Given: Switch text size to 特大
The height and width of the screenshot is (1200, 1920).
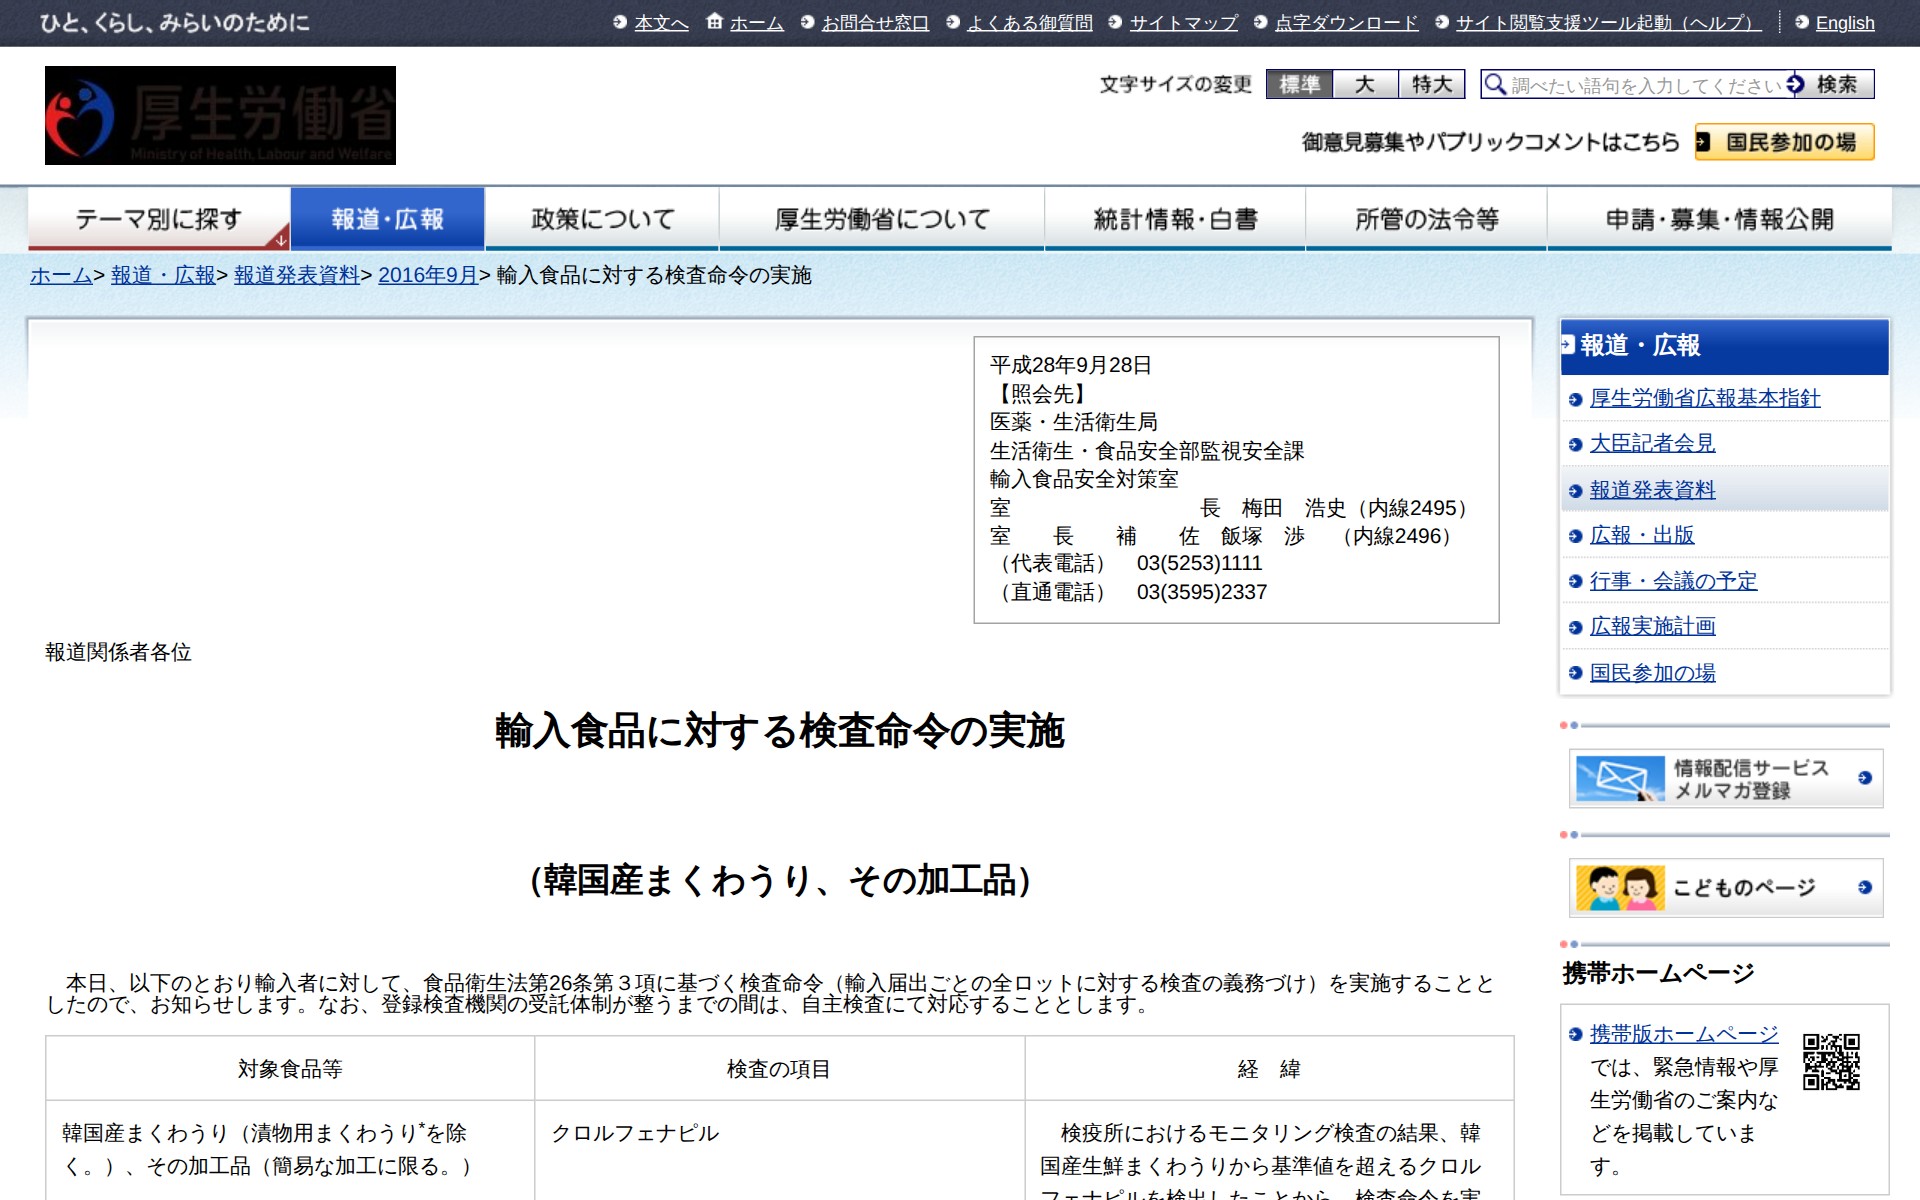Looking at the screenshot, I should [x=1430, y=85].
